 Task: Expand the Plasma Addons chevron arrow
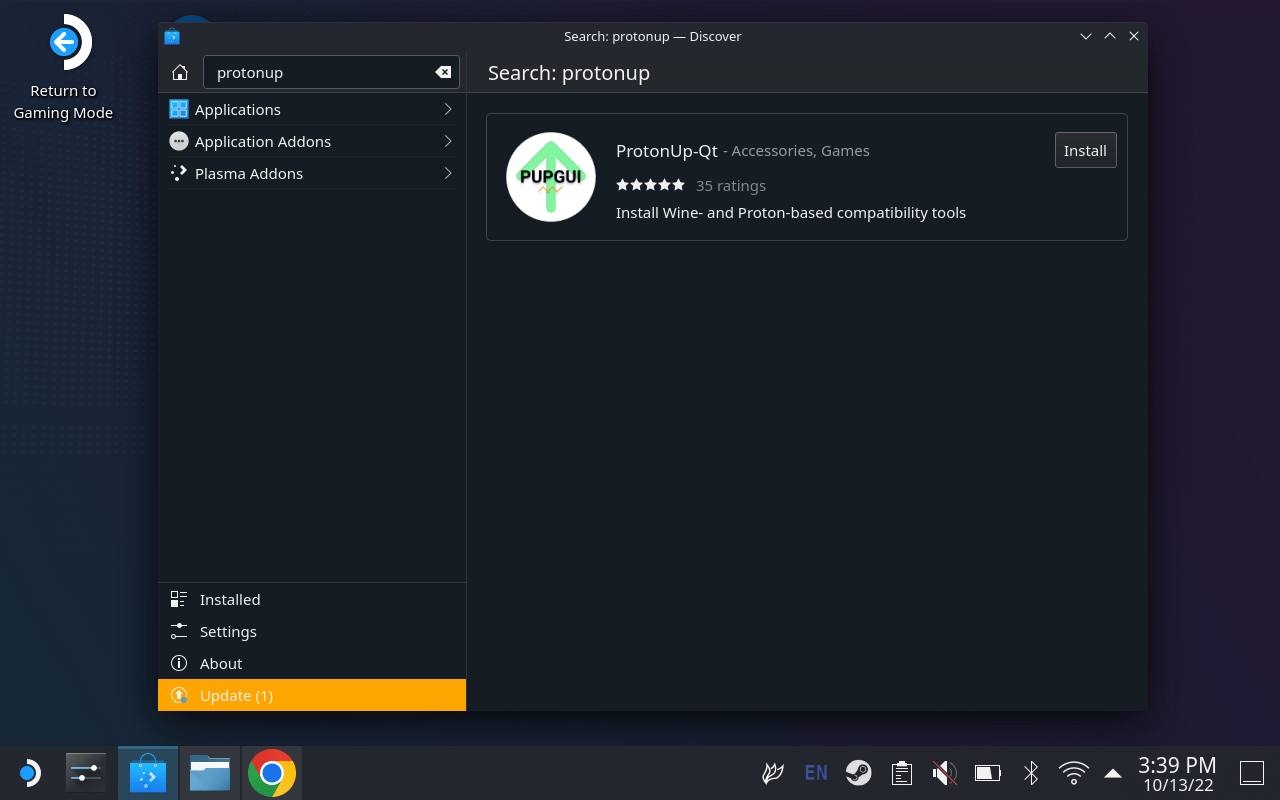tap(448, 173)
